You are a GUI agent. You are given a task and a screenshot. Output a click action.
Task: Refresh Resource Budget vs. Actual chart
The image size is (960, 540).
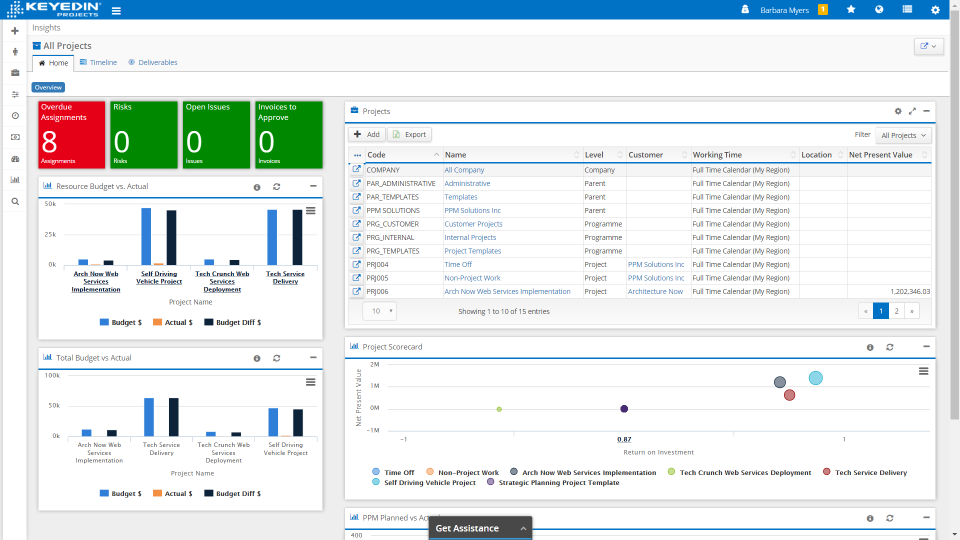coord(277,187)
